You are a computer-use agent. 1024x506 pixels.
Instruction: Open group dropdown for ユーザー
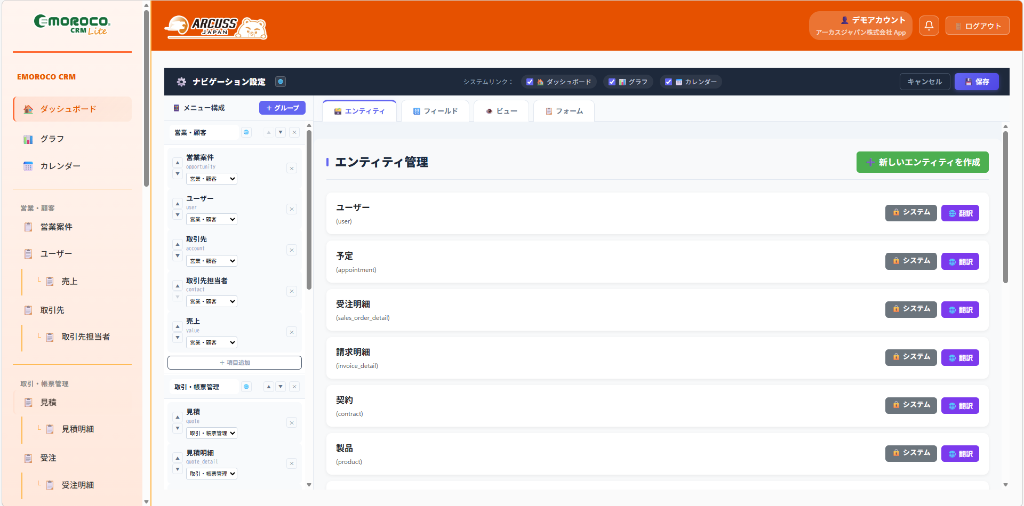(212, 219)
